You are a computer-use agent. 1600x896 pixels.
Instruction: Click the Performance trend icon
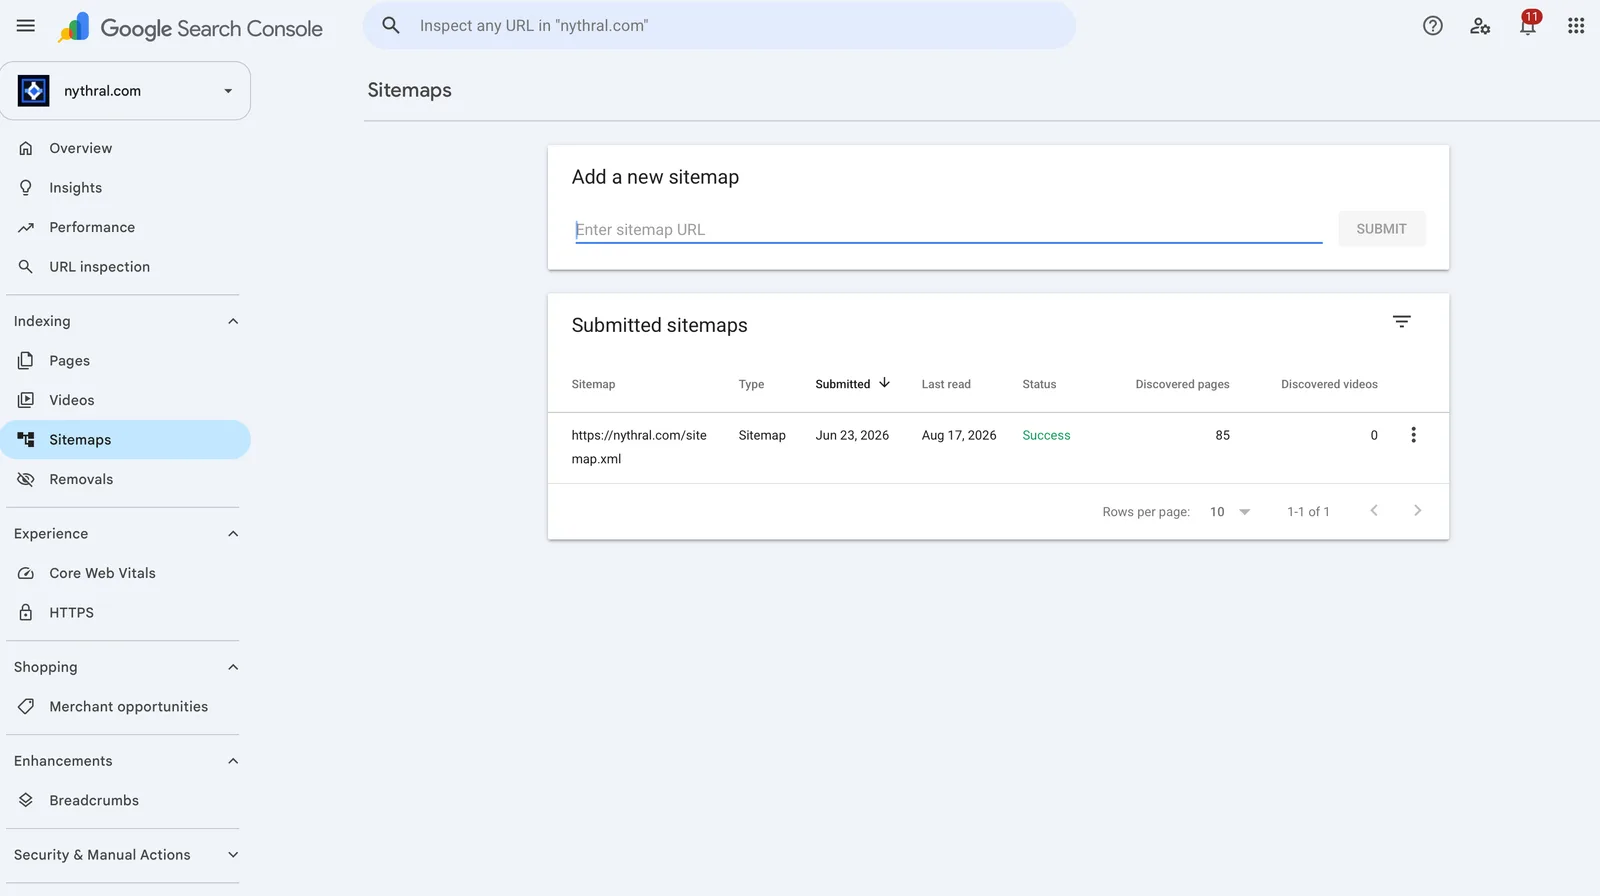pos(26,228)
